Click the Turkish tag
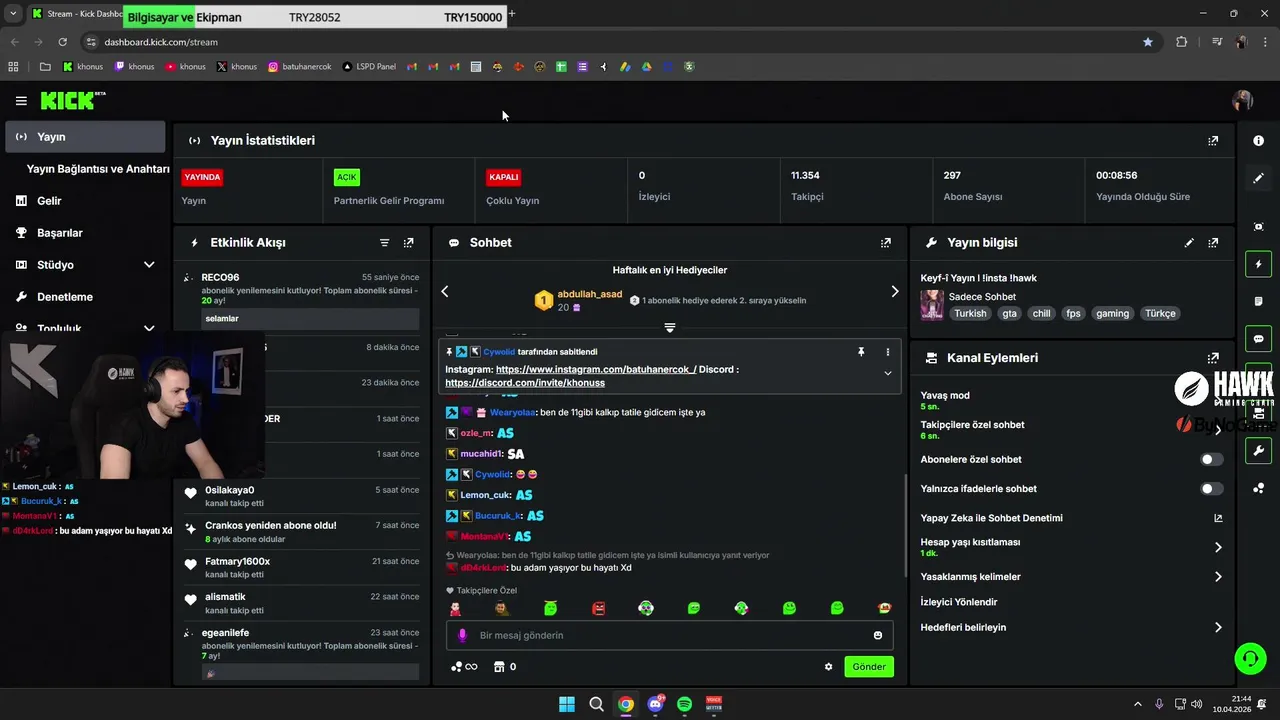Viewport: 1280px width, 720px height. 970,314
